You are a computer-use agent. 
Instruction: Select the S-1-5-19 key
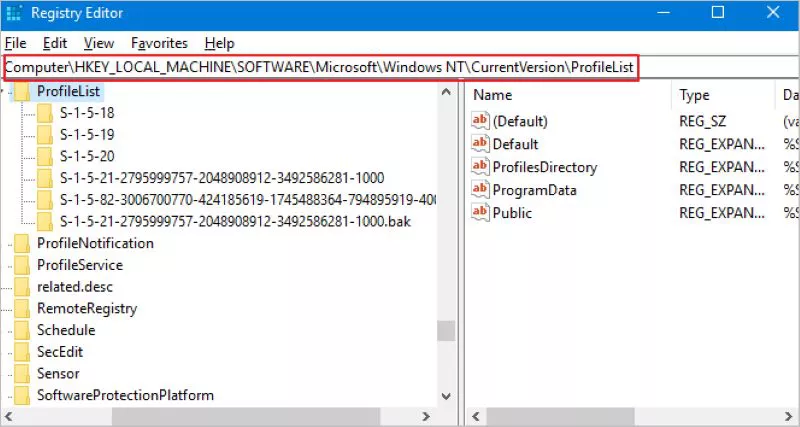click(87, 135)
